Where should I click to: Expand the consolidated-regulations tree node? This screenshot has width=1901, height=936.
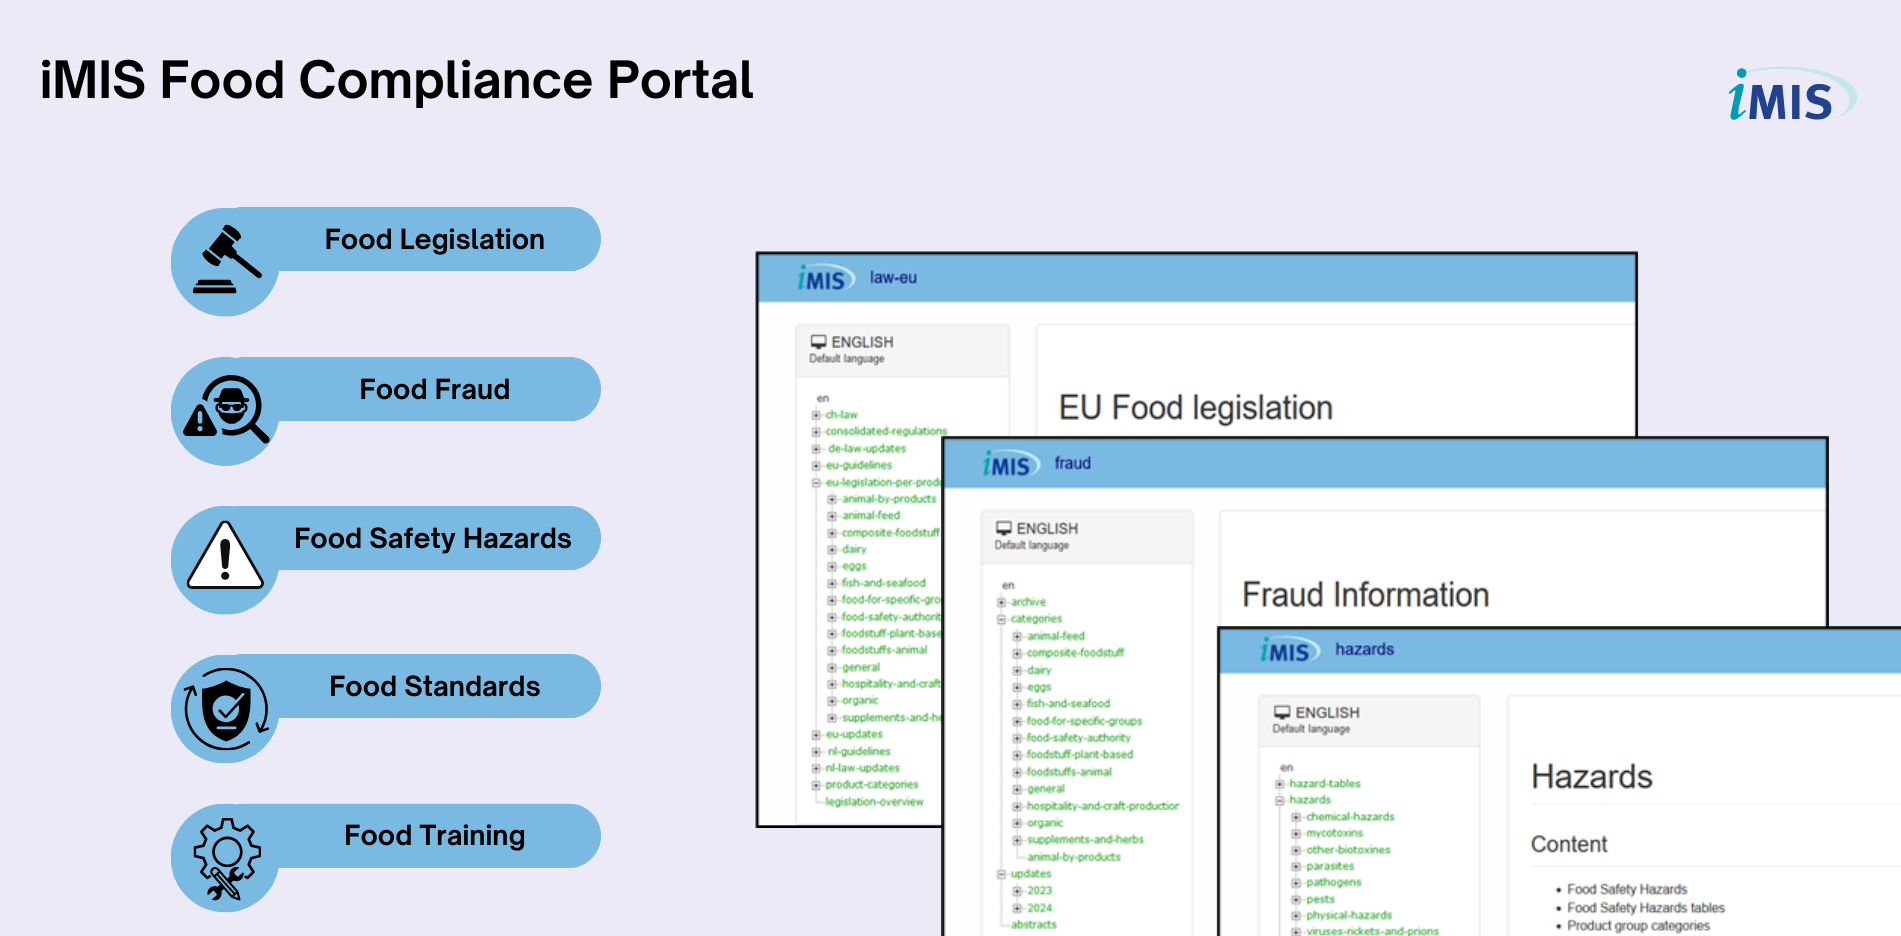[x=816, y=432]
